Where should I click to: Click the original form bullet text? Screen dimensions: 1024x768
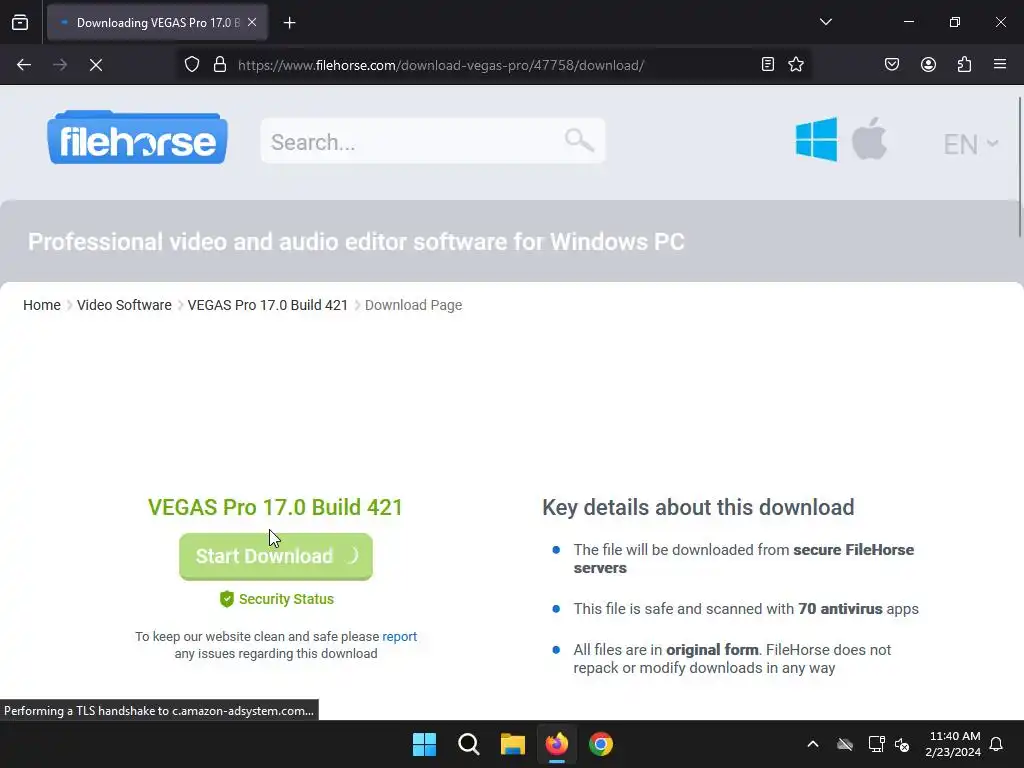pos(712,650)
